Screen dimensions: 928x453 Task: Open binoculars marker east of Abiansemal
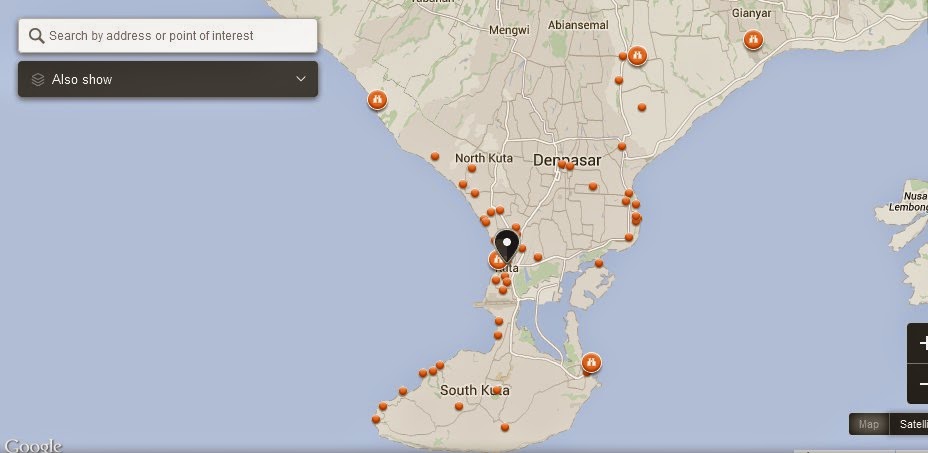(x=637, y=56)
